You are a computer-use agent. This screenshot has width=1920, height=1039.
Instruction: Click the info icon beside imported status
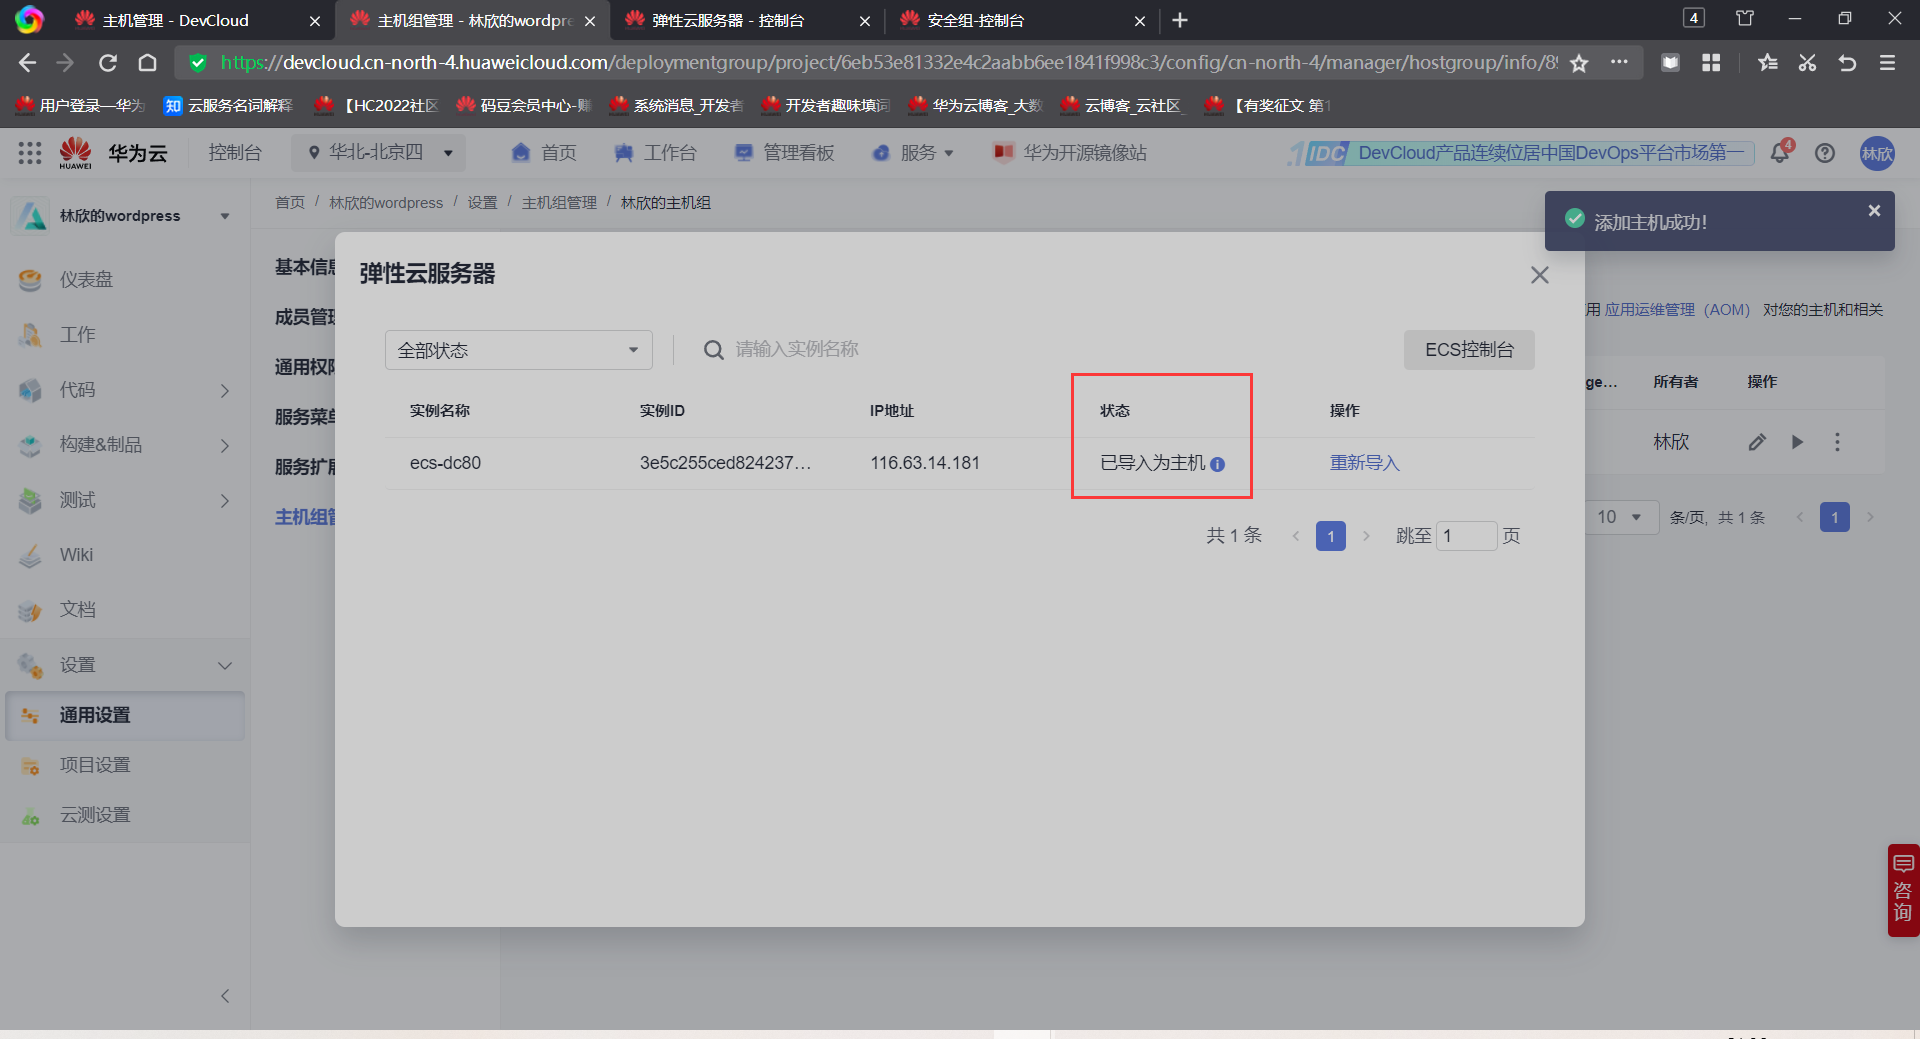pyautogui.click(x=1217, y=464)
